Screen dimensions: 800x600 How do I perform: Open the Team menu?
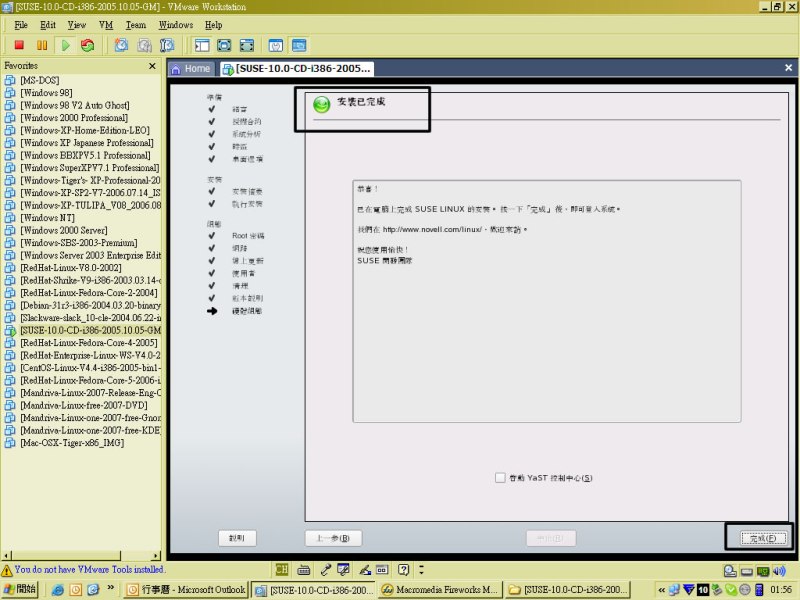[x=136, y=25]
